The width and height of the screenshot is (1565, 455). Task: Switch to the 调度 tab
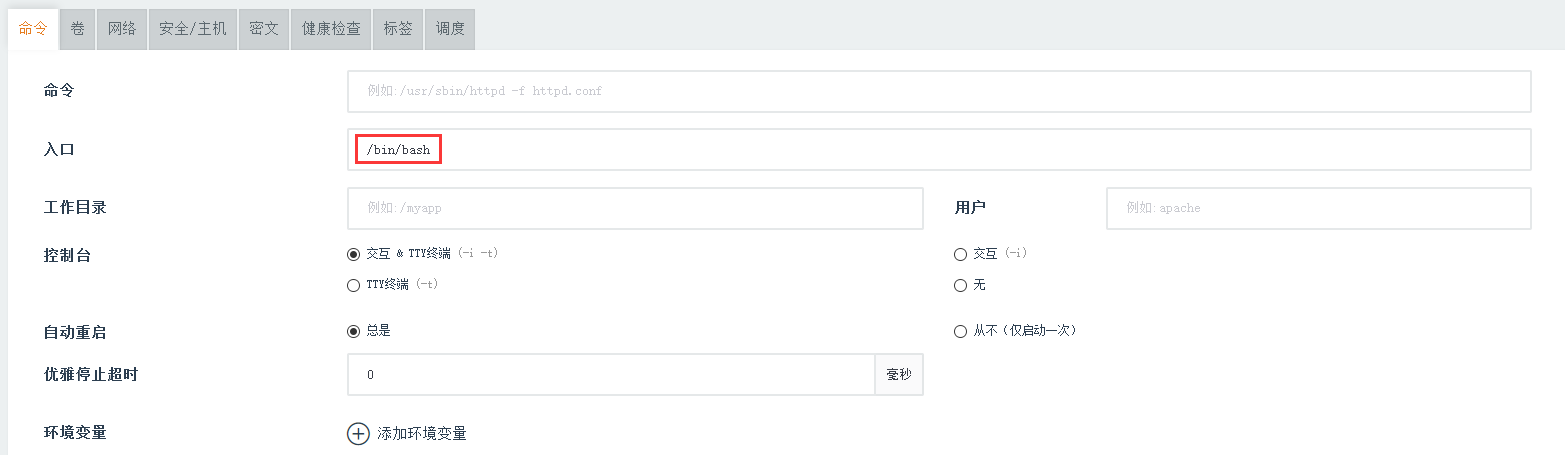pos(450,29)
